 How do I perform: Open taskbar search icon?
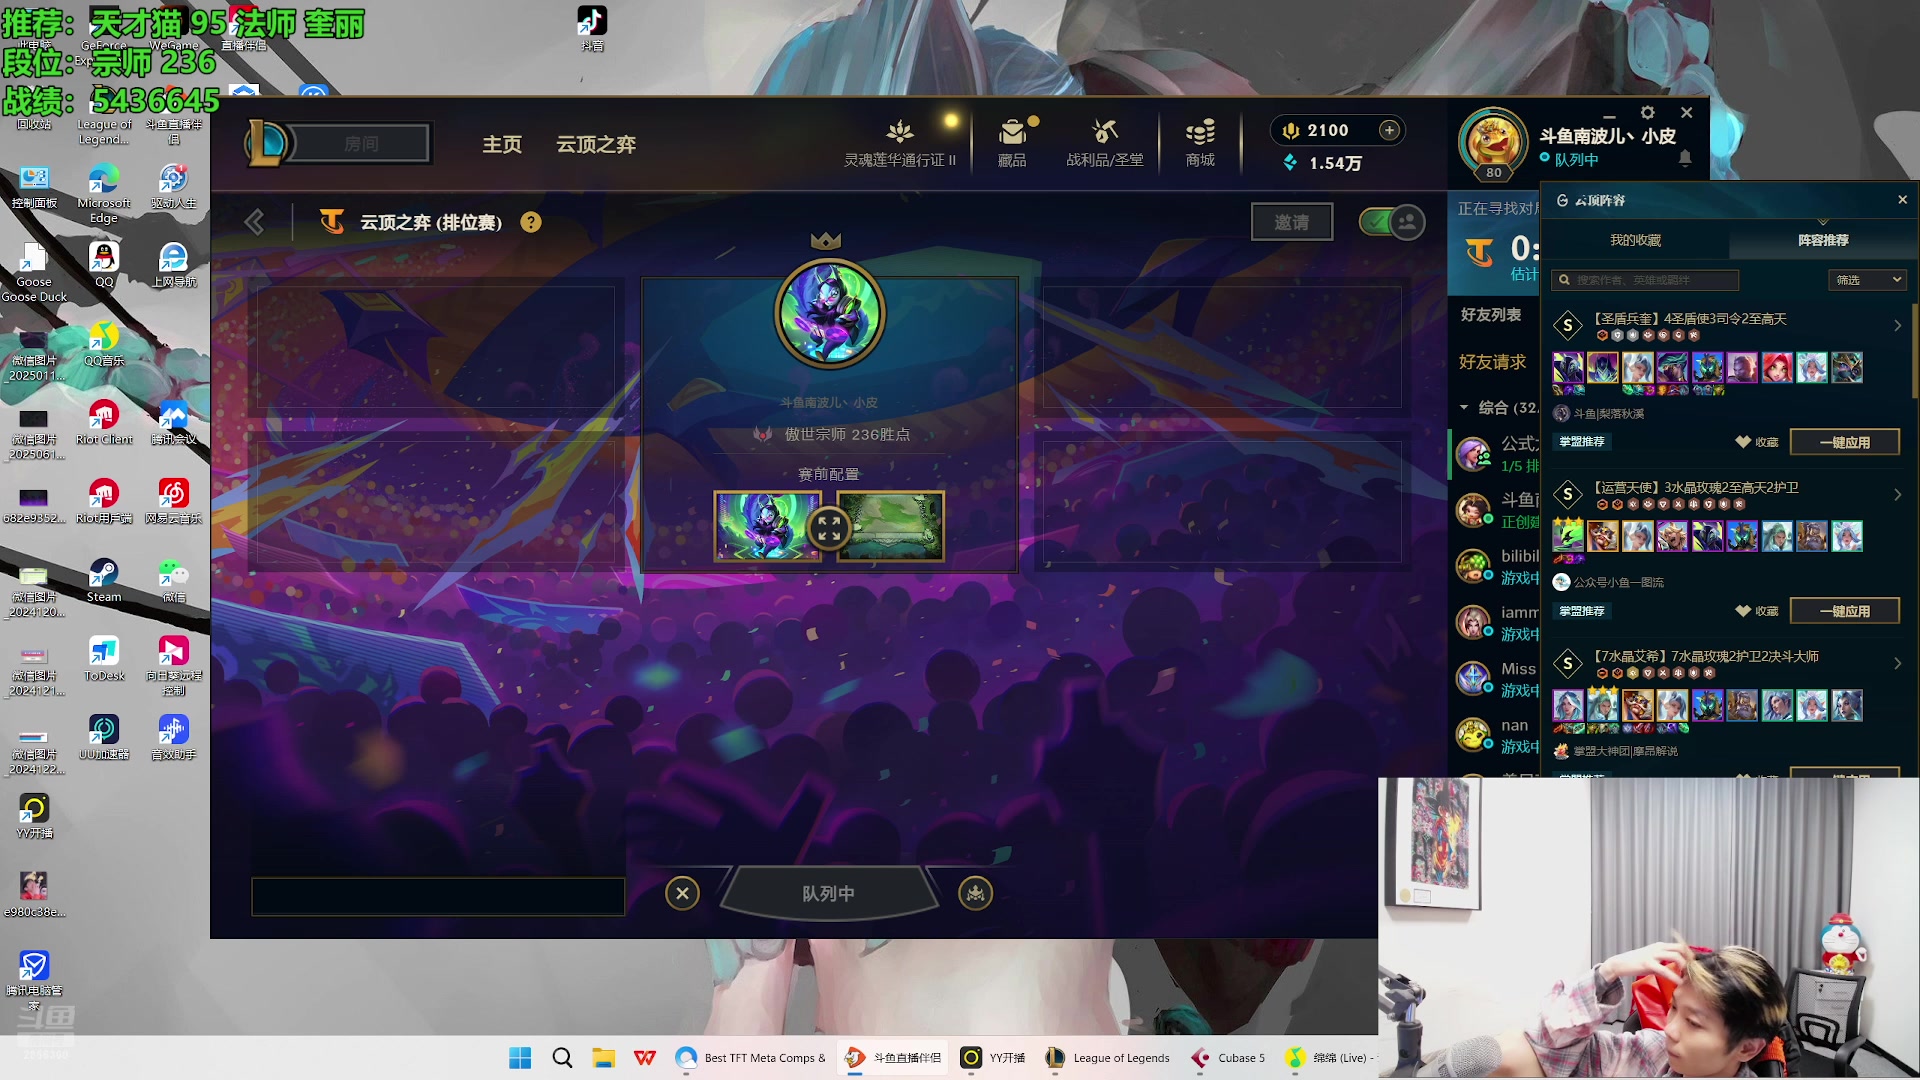pyautogui.click(x=562, y=1058)
